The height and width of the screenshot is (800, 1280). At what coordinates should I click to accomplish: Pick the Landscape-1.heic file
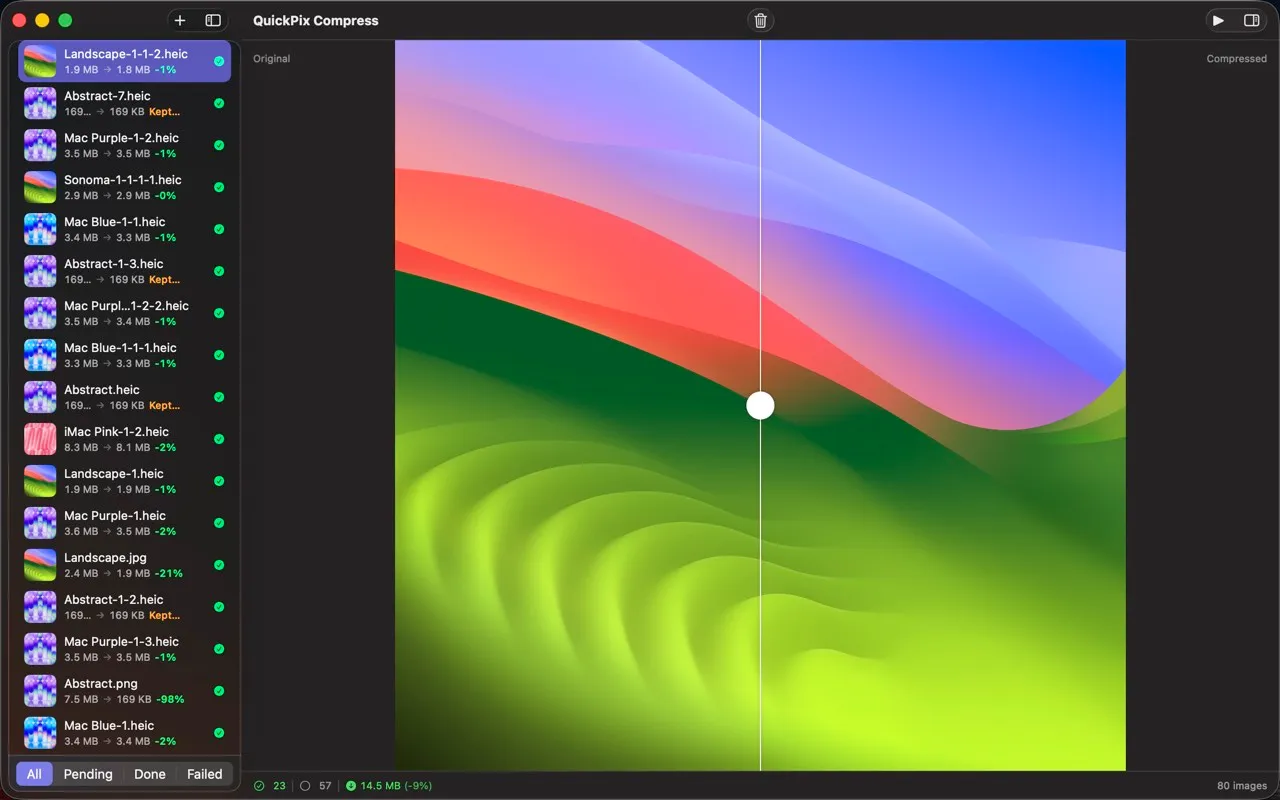coord(125,481)
